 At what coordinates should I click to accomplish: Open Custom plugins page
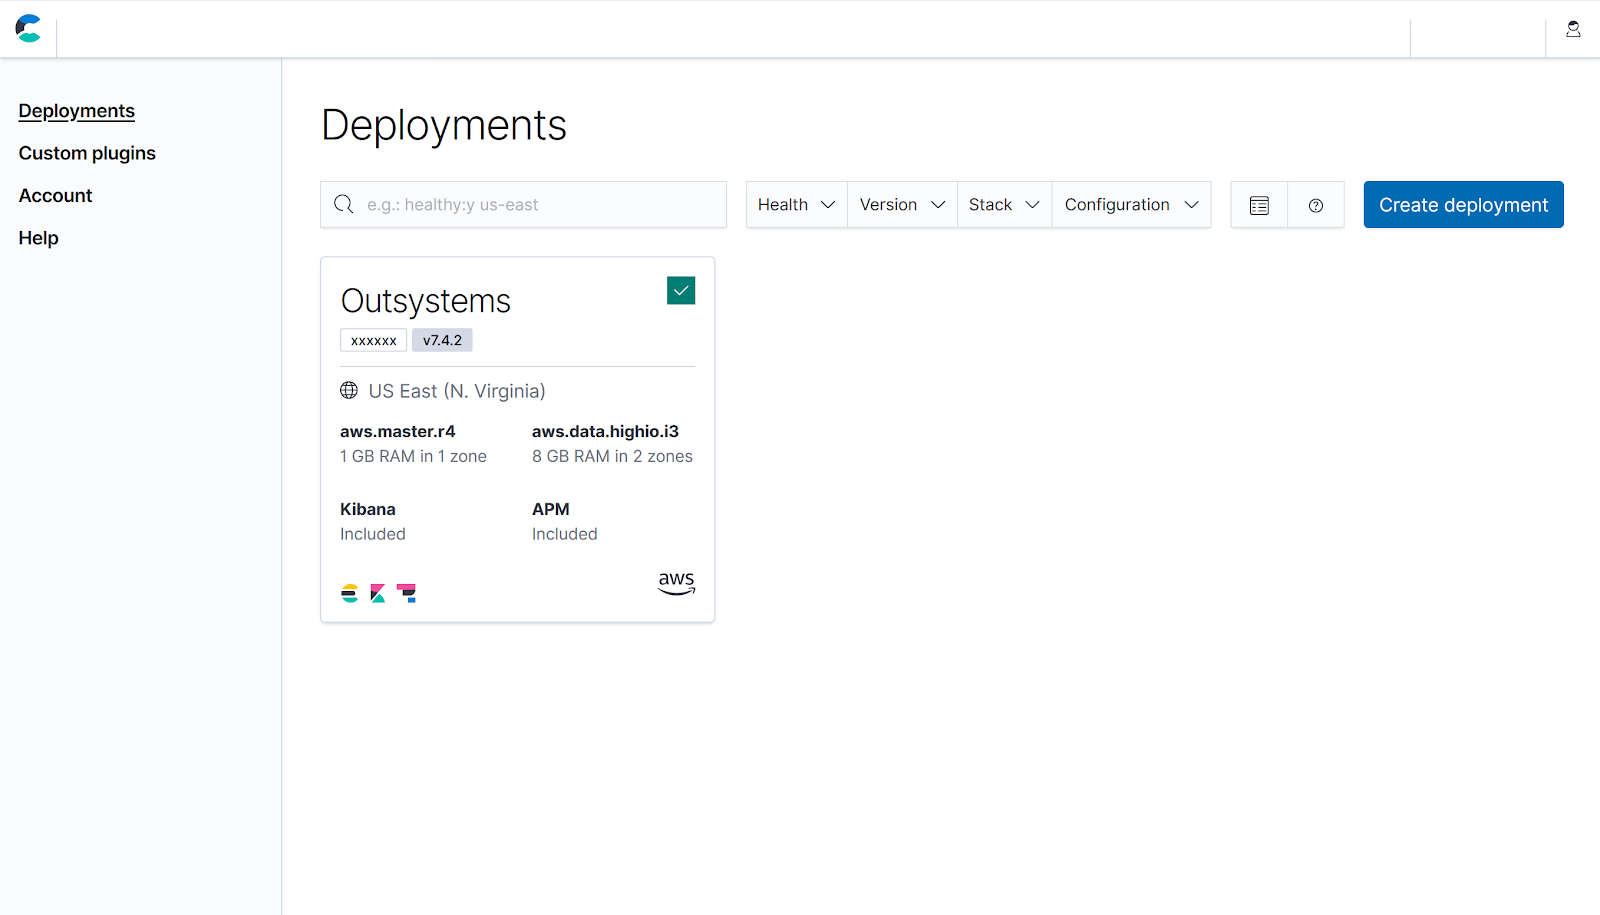pyautogui.click(x=87, y=153)
